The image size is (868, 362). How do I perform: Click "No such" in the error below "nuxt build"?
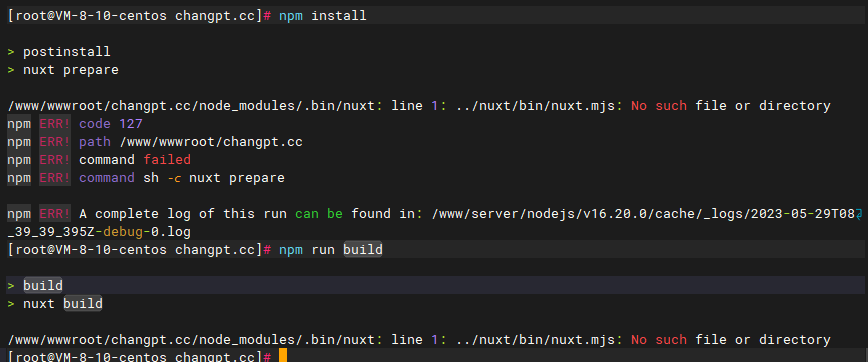tap(659, 339)
